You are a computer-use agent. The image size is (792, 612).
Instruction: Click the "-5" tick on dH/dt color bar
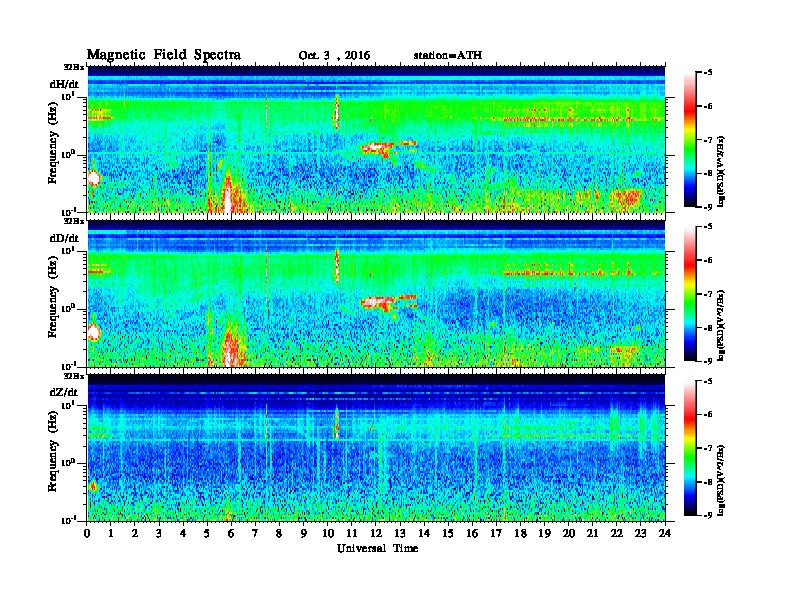[708, 73]
